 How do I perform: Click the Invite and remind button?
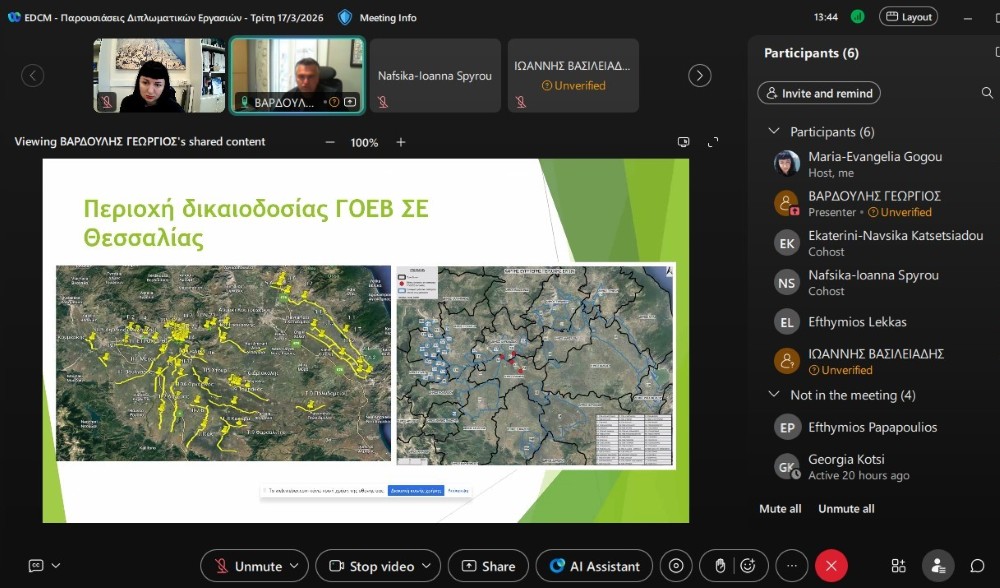click(819, 93)
